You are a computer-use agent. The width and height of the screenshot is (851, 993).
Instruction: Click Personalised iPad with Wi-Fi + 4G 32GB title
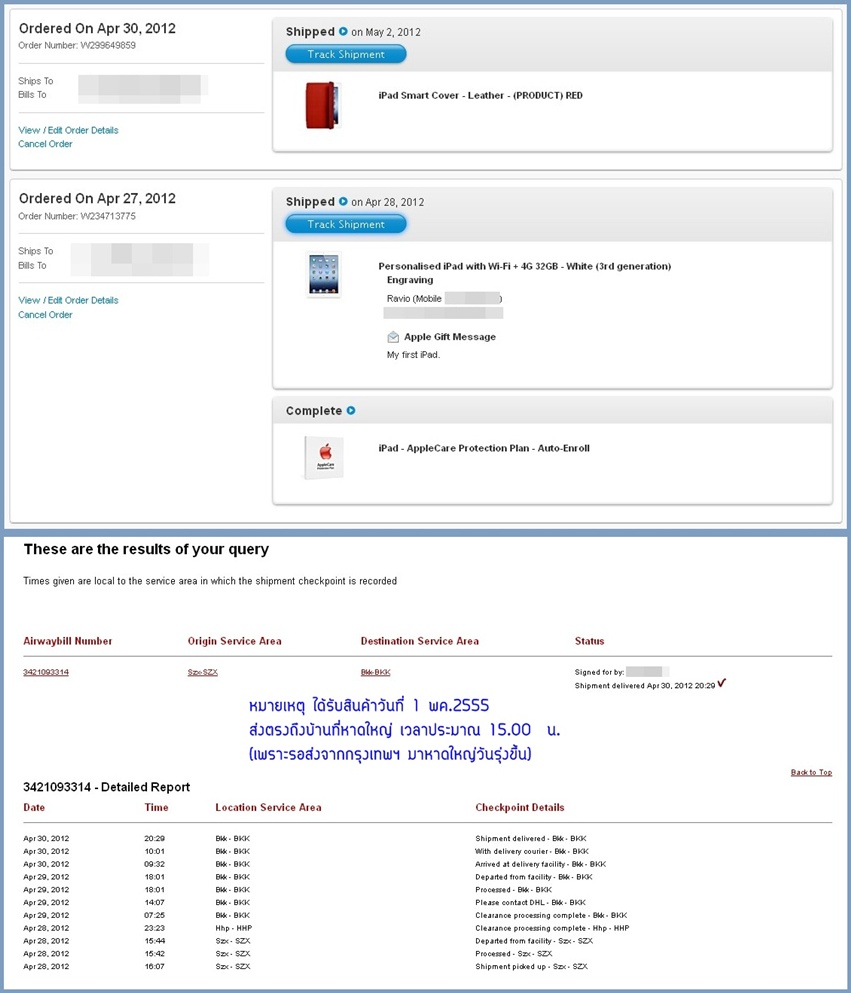pos(525,266)
